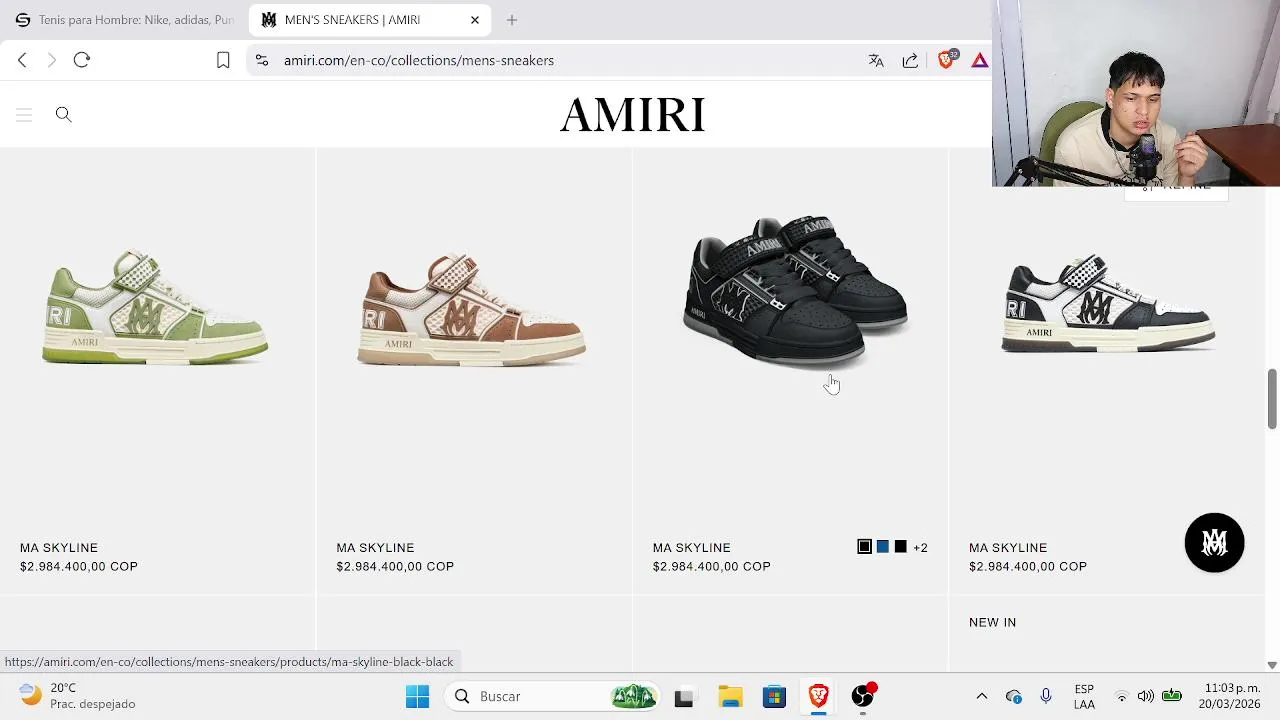Open the all-black MA Skyline sneaker image
1280x720 pixels.
[x=795, y=292]
